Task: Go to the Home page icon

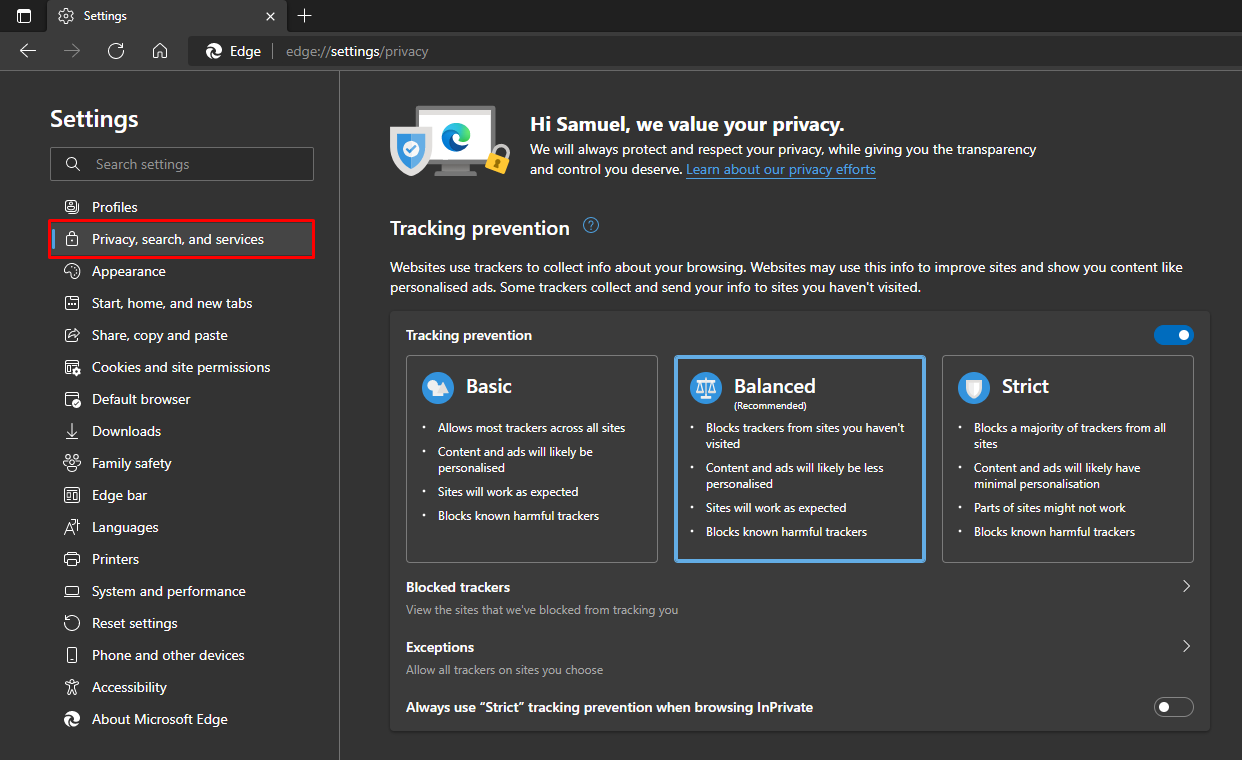Action: pos(160,51)
